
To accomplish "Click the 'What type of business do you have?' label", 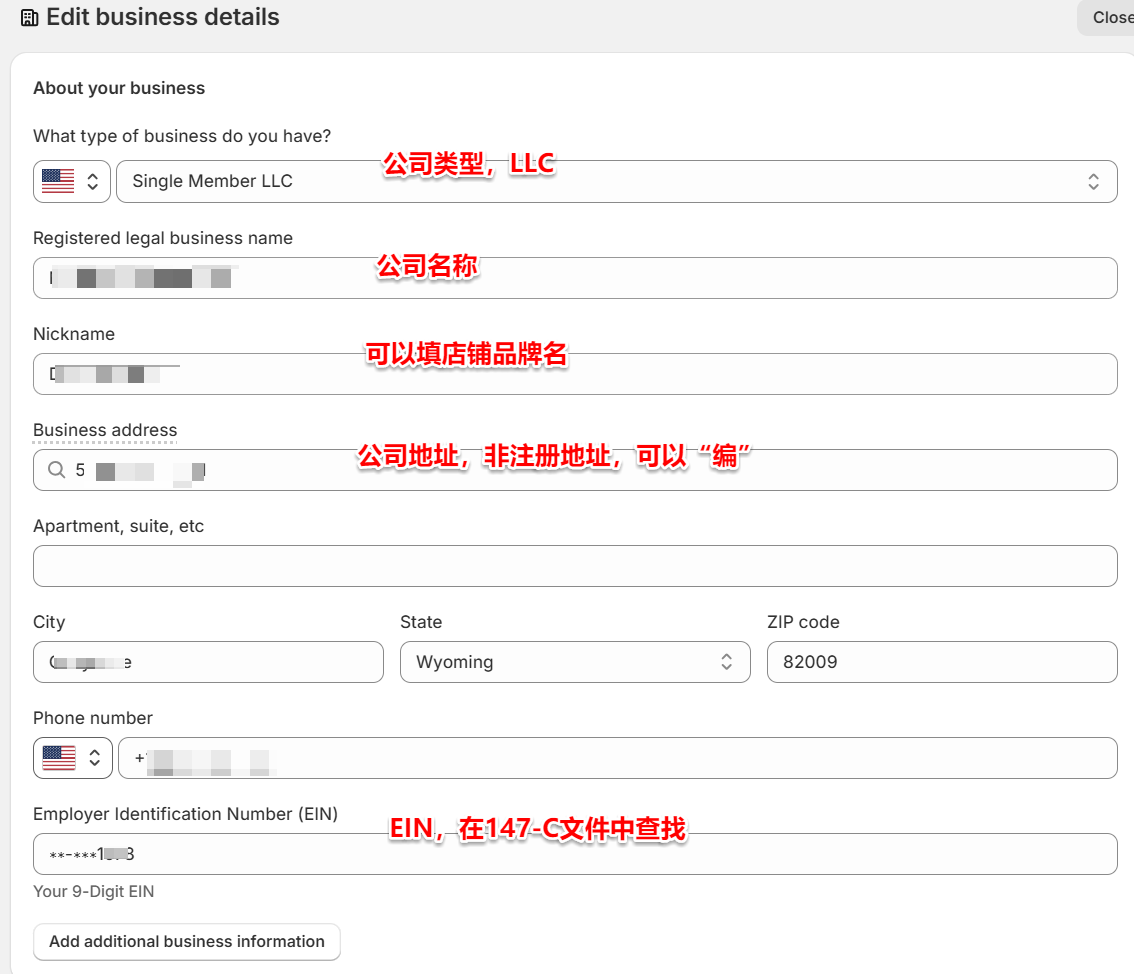I will pyautogui.click(x=182, y=136).
